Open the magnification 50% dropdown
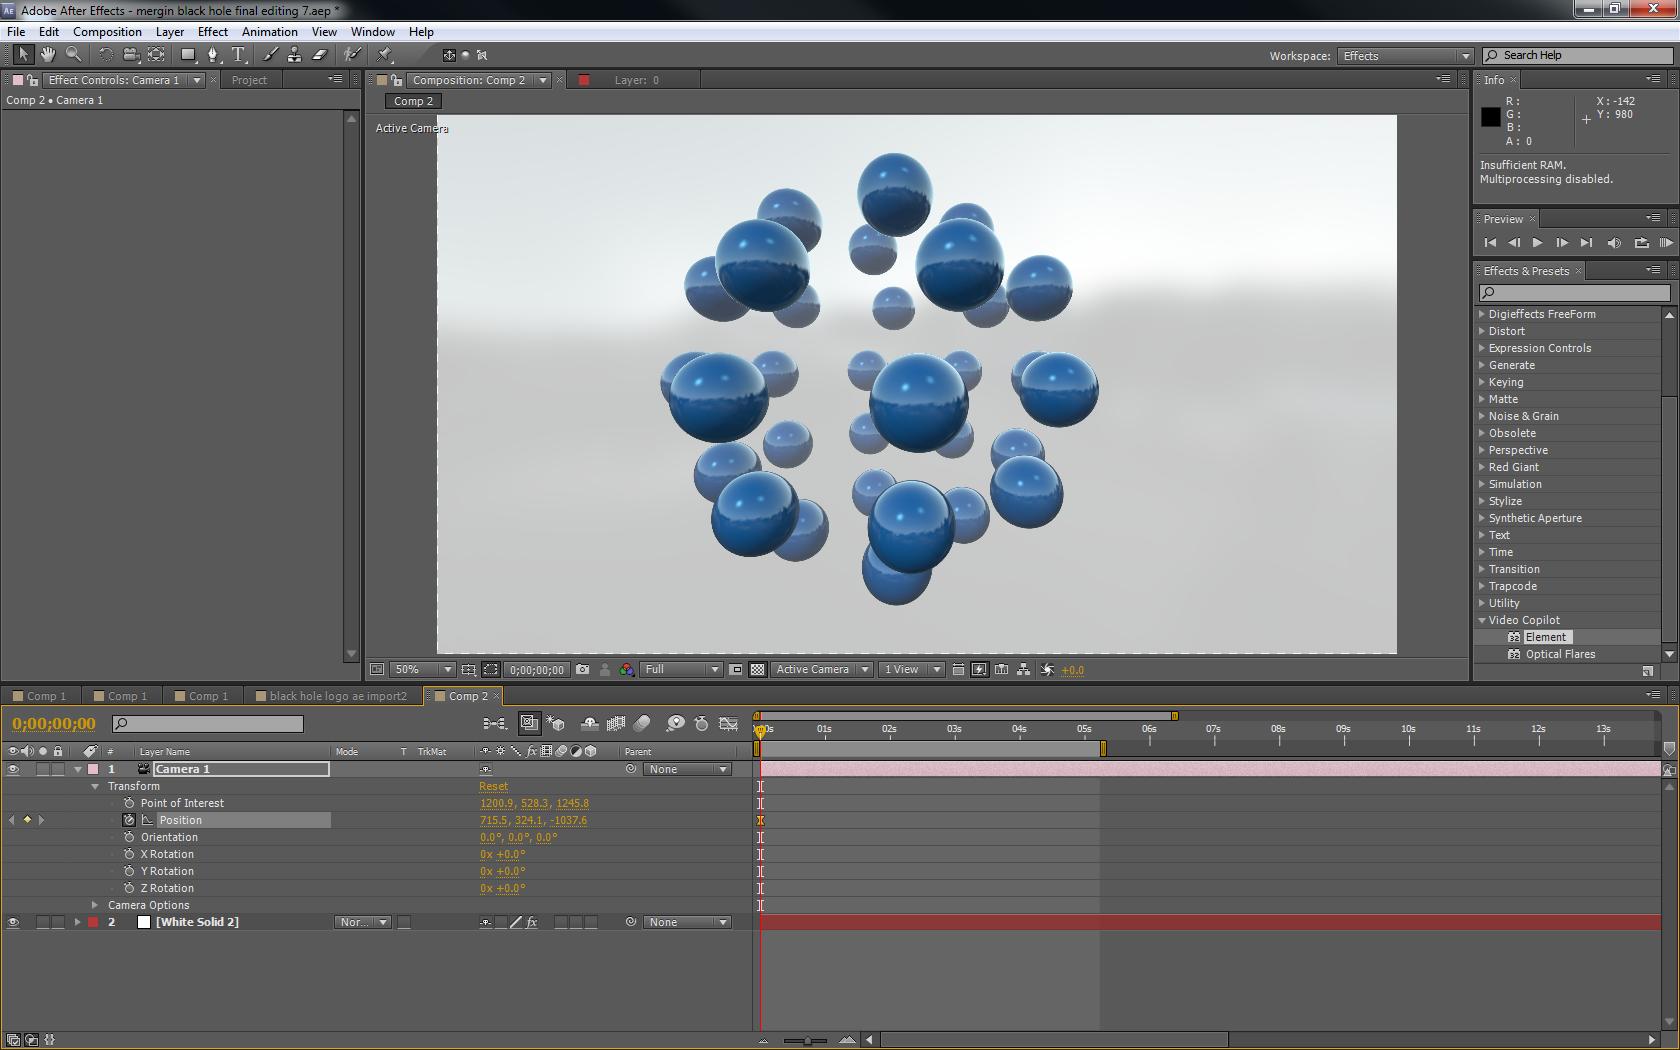Image resolution: width=1680 pixels, height=1050 pixels. coord(423,670)
